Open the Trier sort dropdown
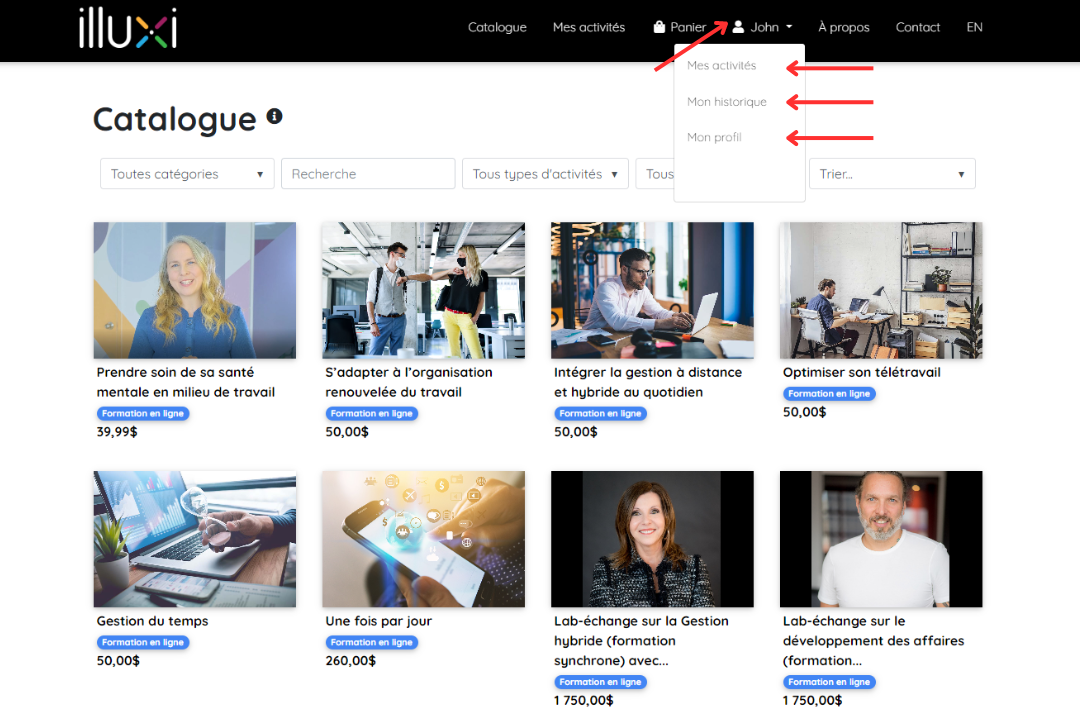Viewport: 1080px width, 720px height. click(892, 174)
